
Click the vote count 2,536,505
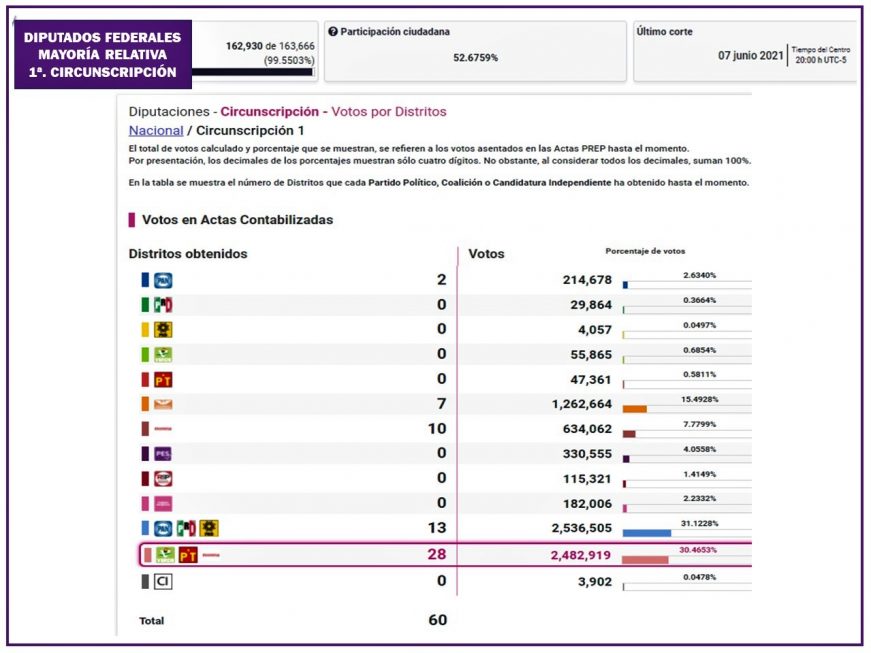(582, 528)
